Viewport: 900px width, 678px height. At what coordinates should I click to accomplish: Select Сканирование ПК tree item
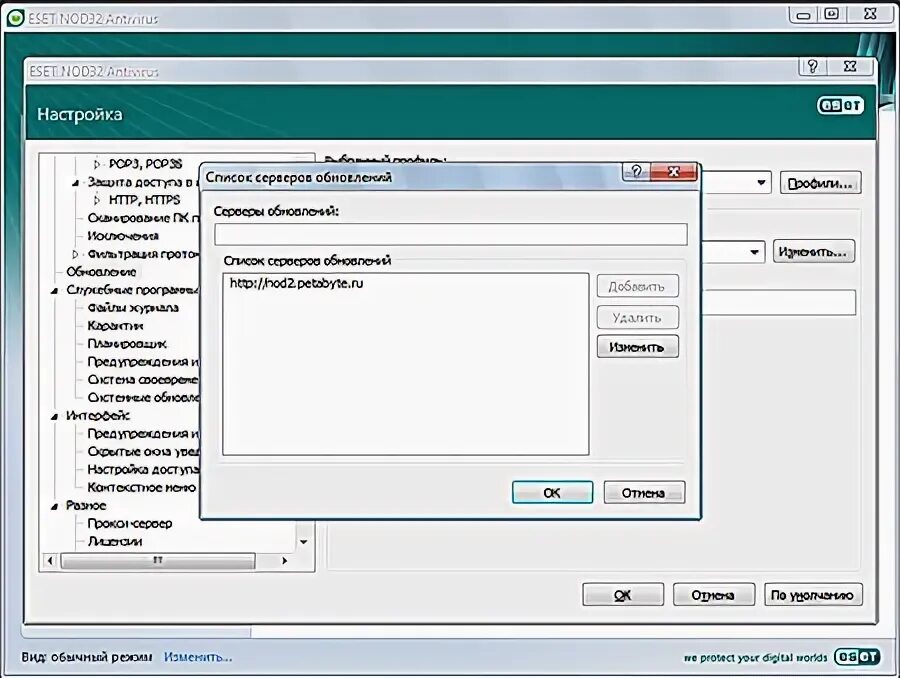tap(143, 218)
